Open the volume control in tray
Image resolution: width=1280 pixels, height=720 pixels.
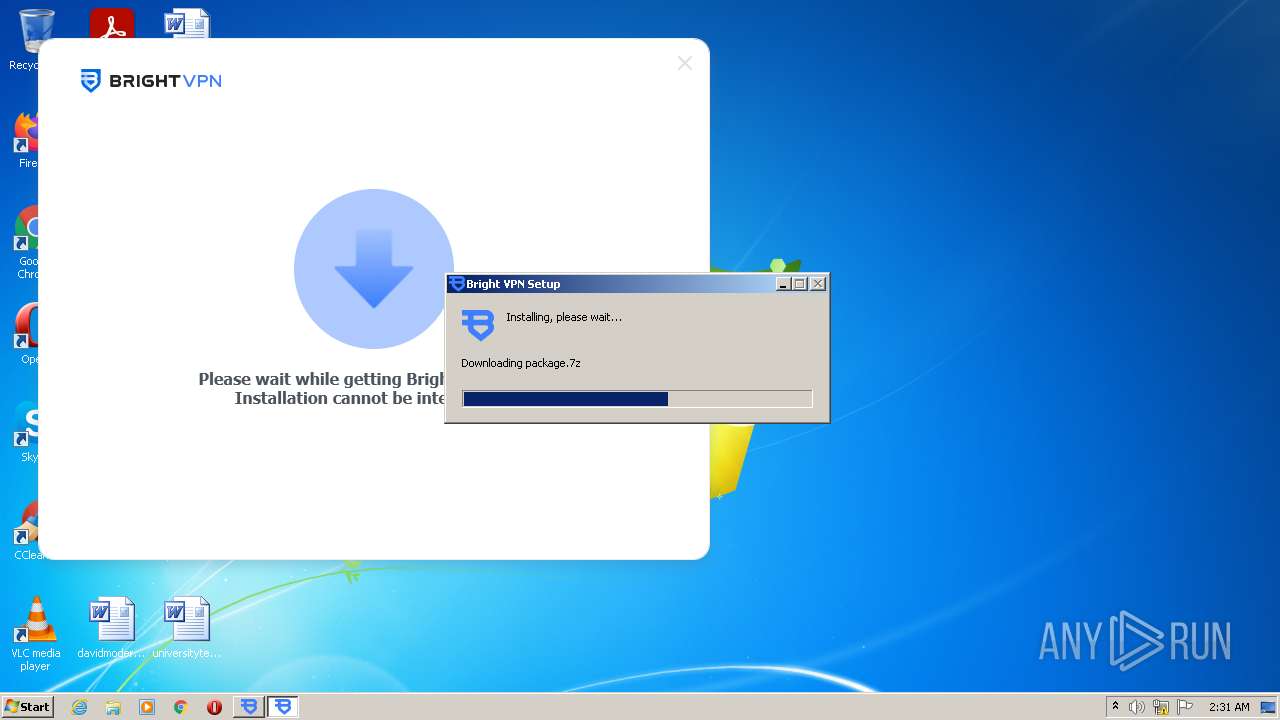tap(1137, 707)
